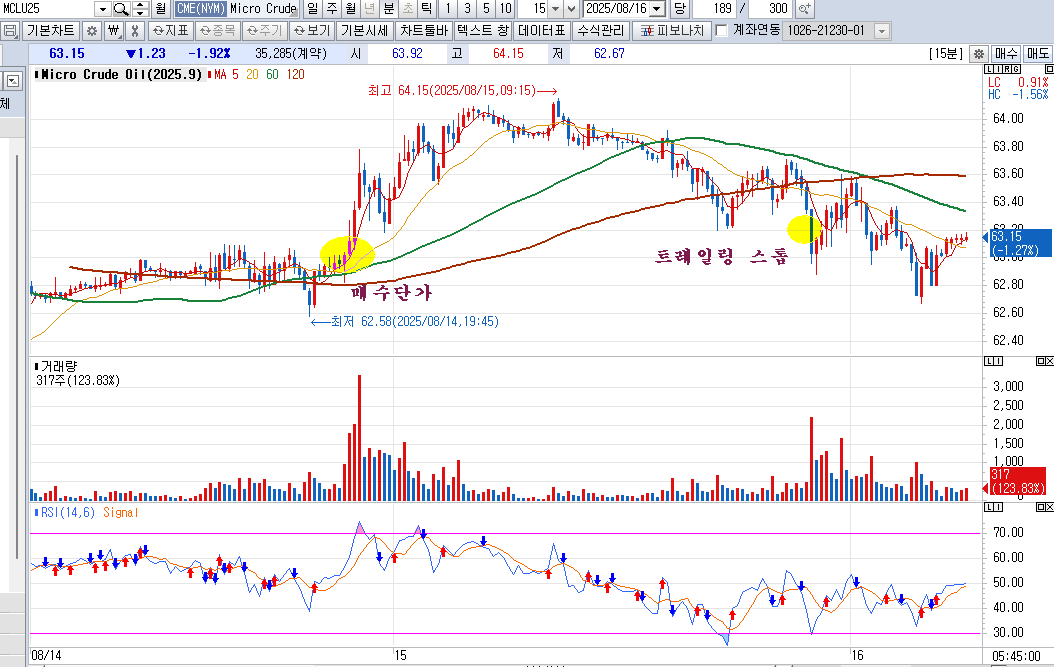Click the scissors tool icon in the toolbar
The width and height of the screenshot is (1054, 667).
click(x=134, y=31)
